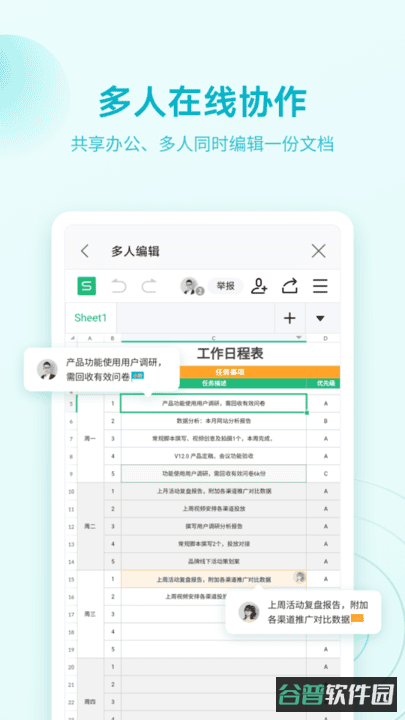Go back using the left chevron arrow
The height and width of the screenshot is (720, 405).
coord(84,251)
